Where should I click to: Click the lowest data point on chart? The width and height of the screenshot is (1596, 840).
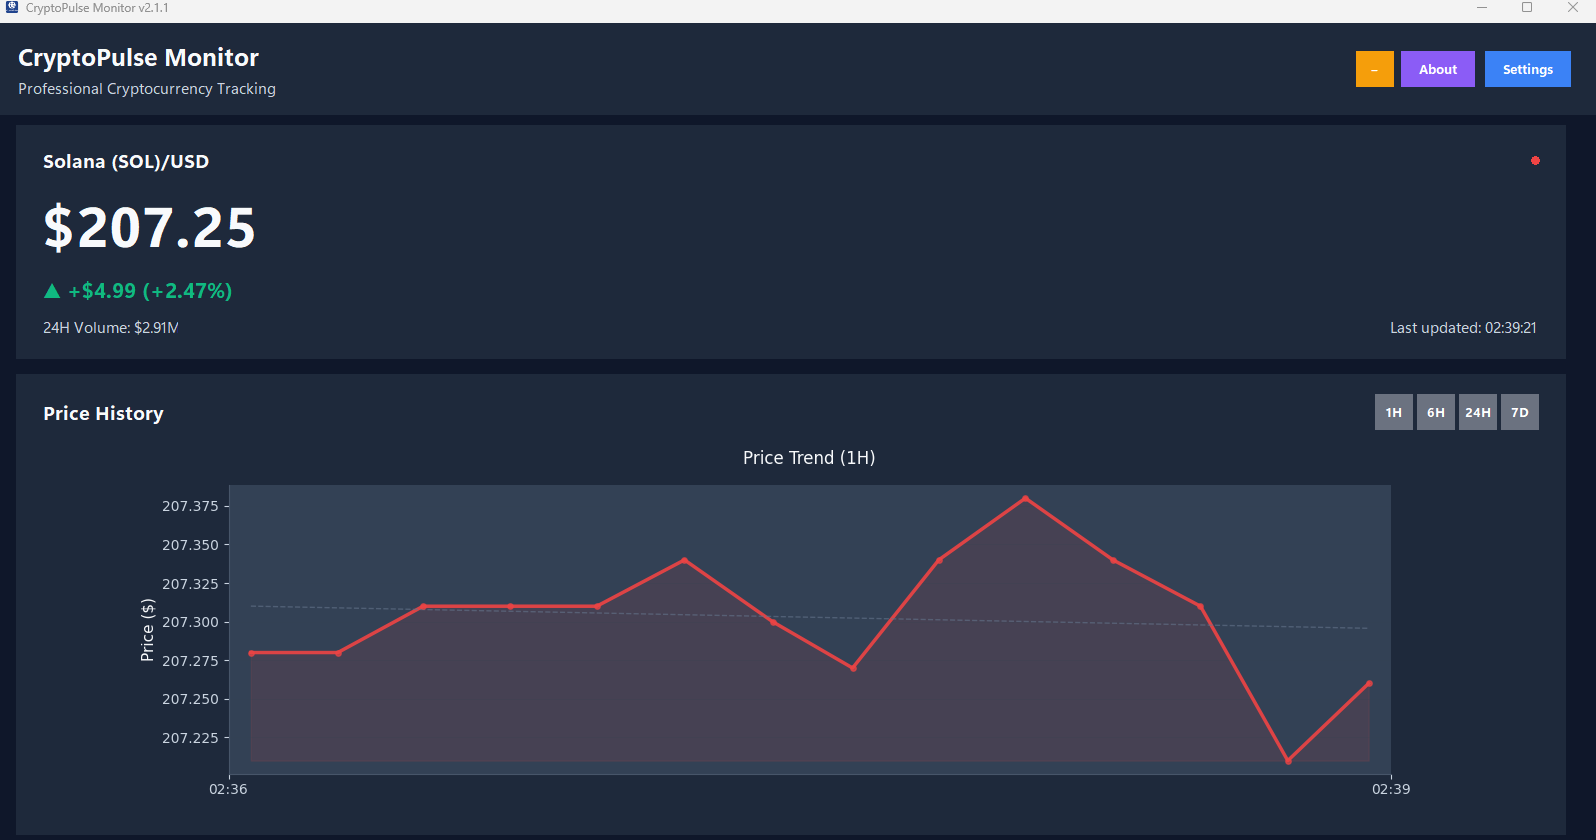[x=1288, y=761]
